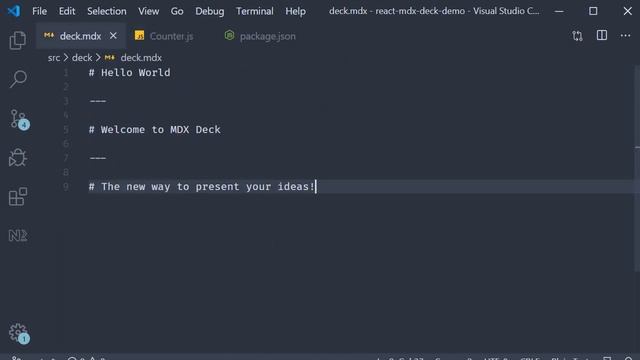
Task: Split the editor to the right
Action: [602, 36]
